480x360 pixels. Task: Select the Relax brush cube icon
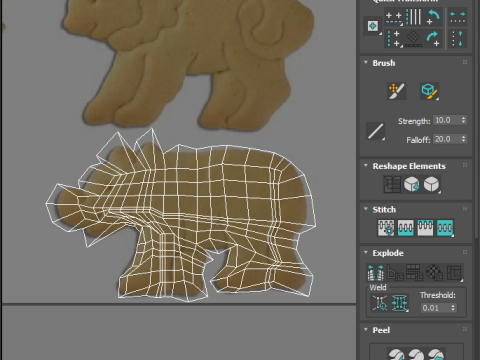(429, 91)
